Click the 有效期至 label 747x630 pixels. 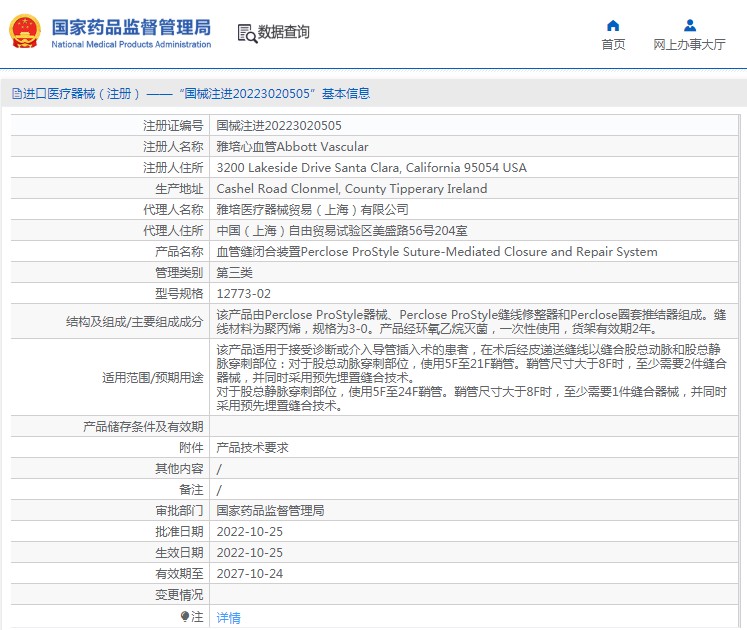click(x=179, y=573)
